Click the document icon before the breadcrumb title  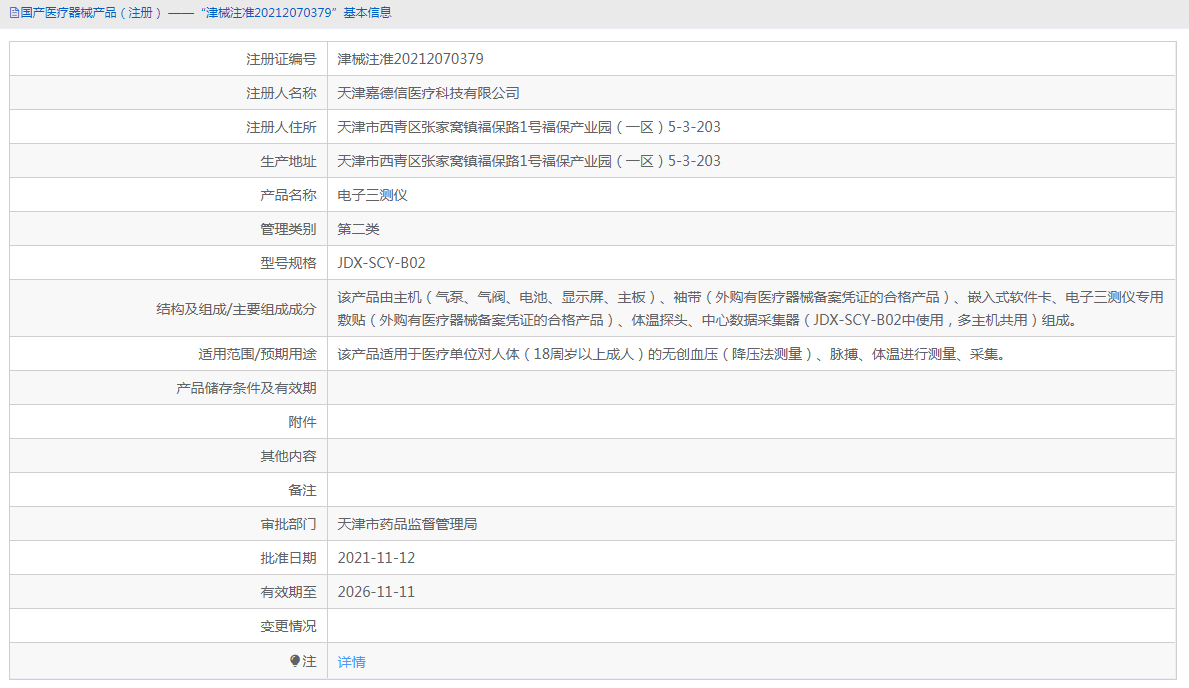click(x=14, y=12)
